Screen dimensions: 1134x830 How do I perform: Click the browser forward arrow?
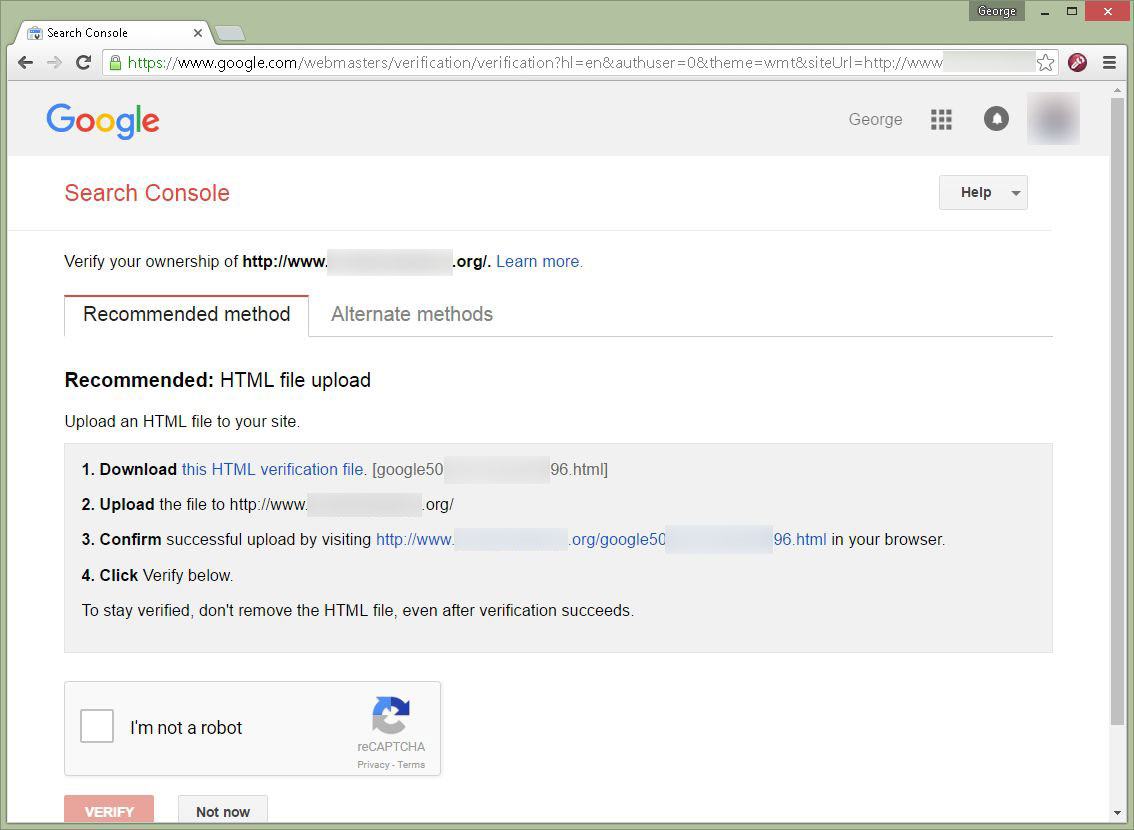(x=54, y=63)
